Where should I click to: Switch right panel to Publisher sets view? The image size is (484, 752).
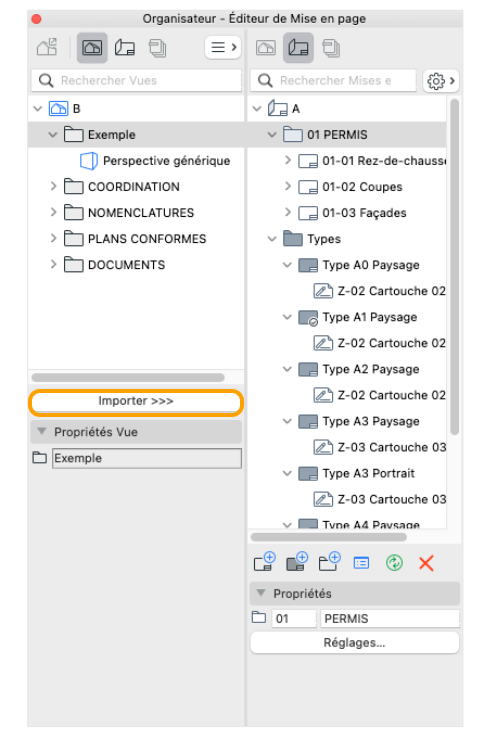[x=331, y=48]
